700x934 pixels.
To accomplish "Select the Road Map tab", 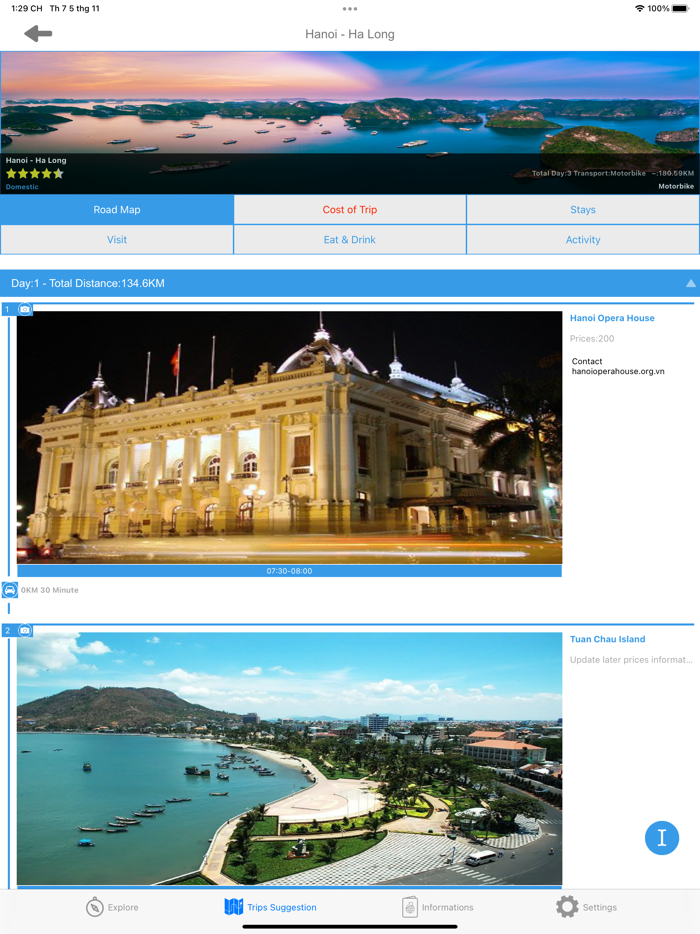I will [x=117, y=210].
